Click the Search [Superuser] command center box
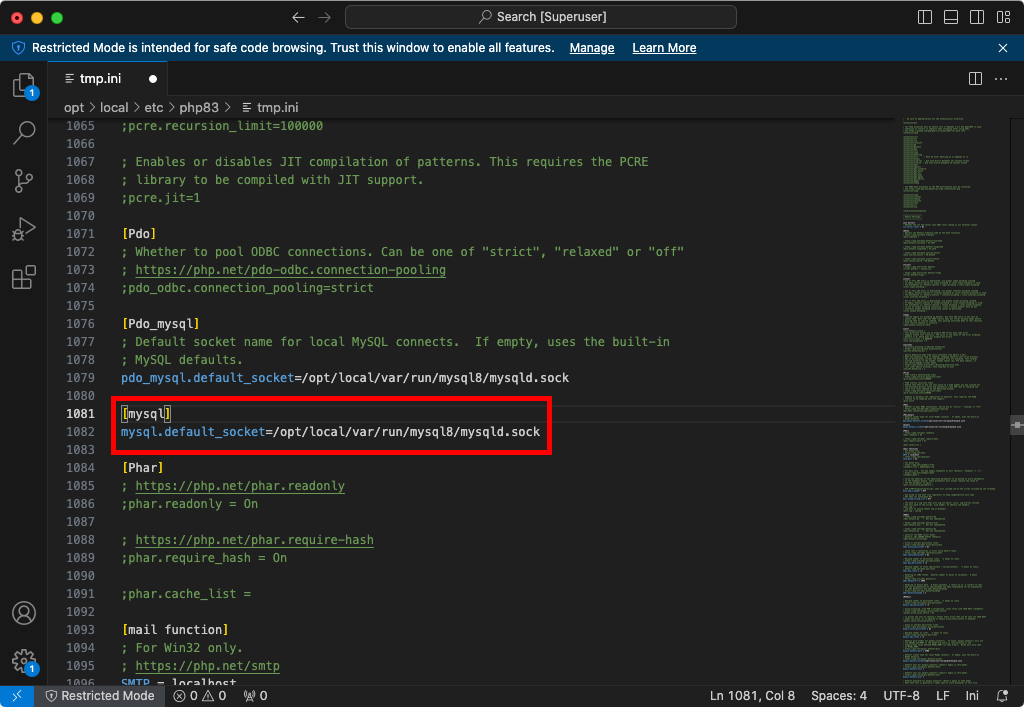Image resolution: width=1024 pixels, height=707 pixels. 541,17
